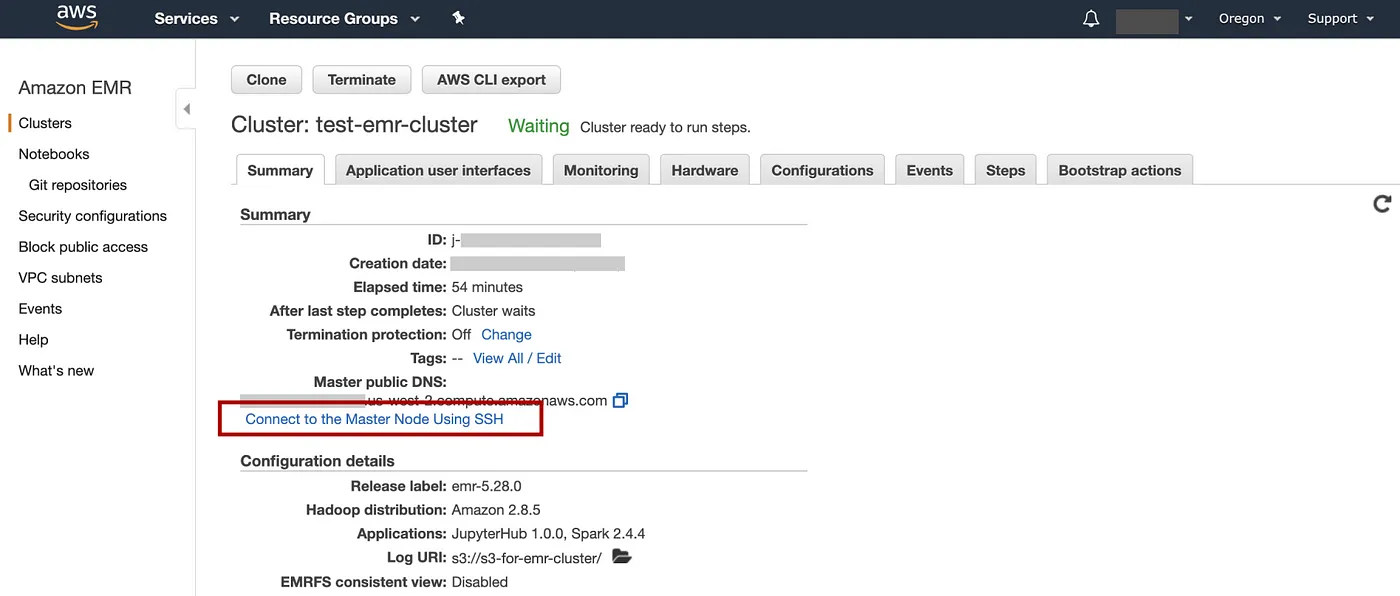This screenshot has width=1400, height=596.
Task: Open Block public access in sidebar
Action: [x=83, y=247]
